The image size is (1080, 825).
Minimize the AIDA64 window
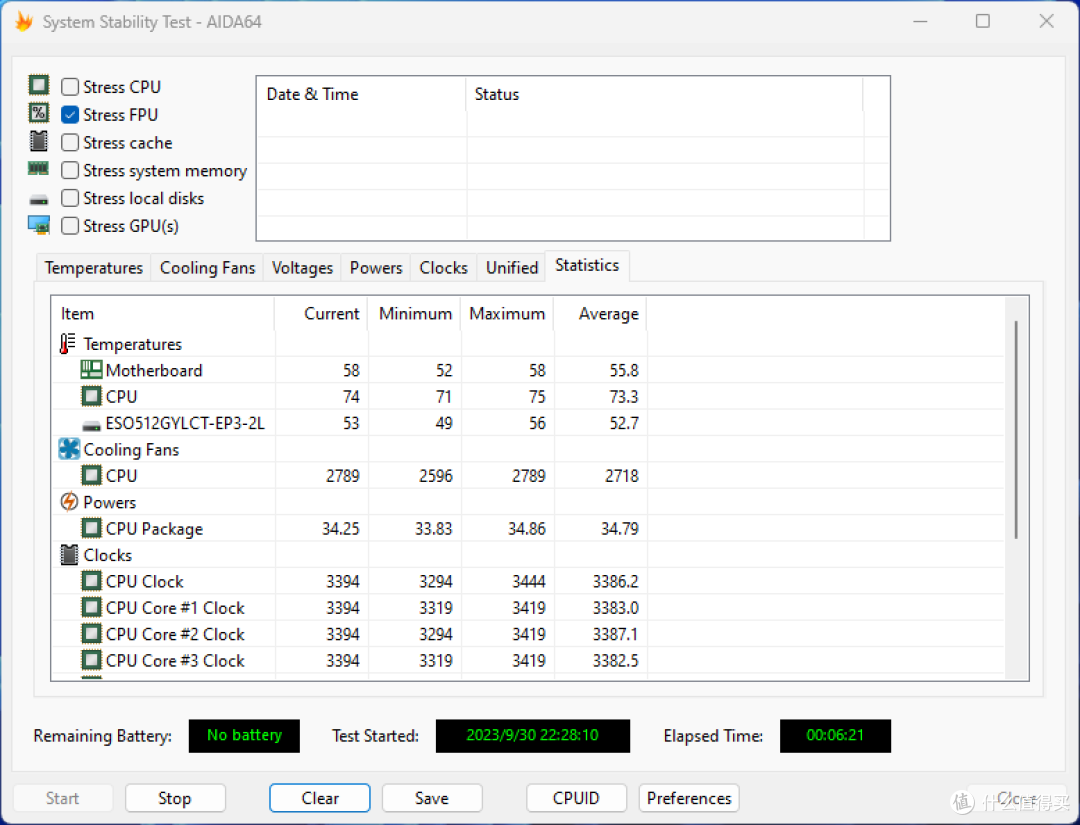coord(920,21)
